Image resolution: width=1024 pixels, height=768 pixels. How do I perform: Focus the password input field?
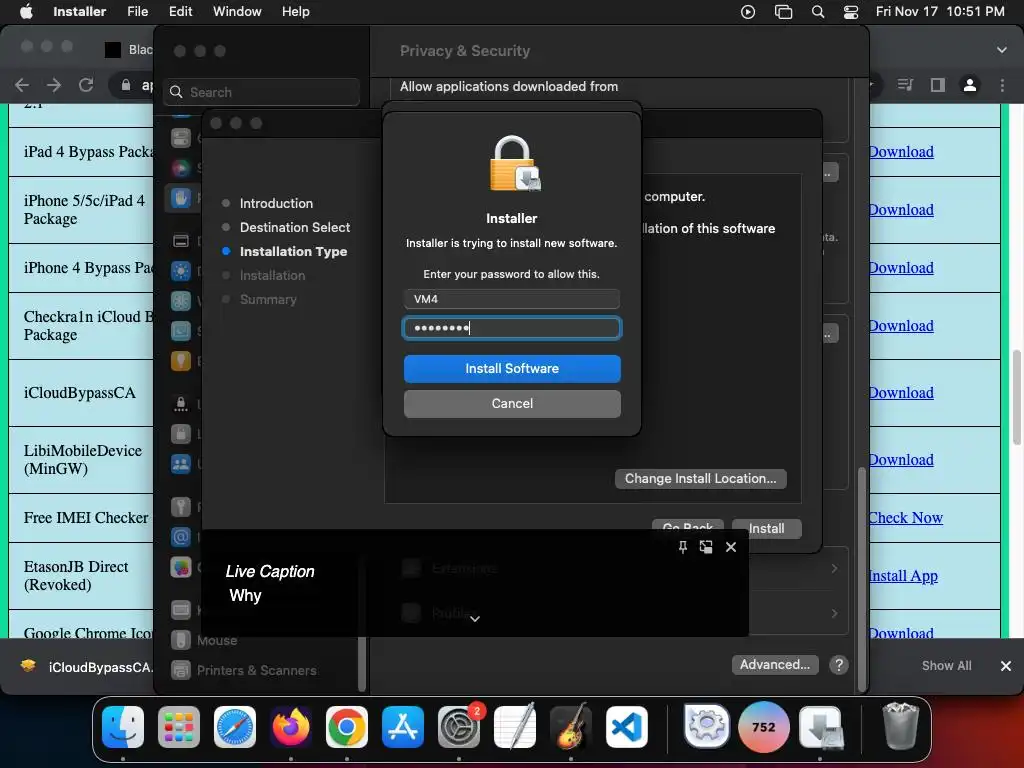pyautogui.click(x=512, y=328)
